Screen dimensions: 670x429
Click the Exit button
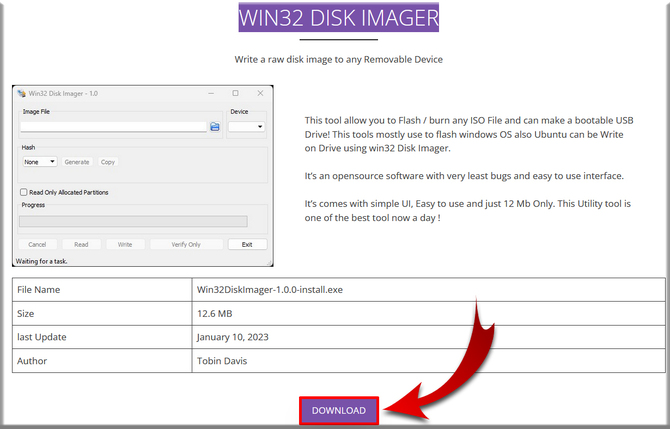[247, 244]
